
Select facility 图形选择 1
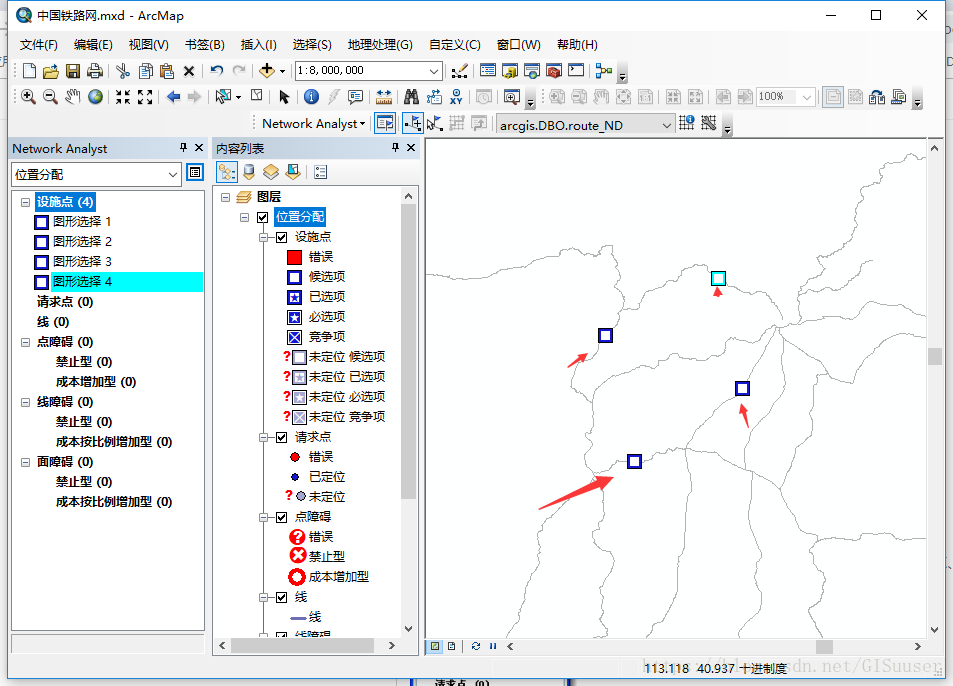point(81,222)
